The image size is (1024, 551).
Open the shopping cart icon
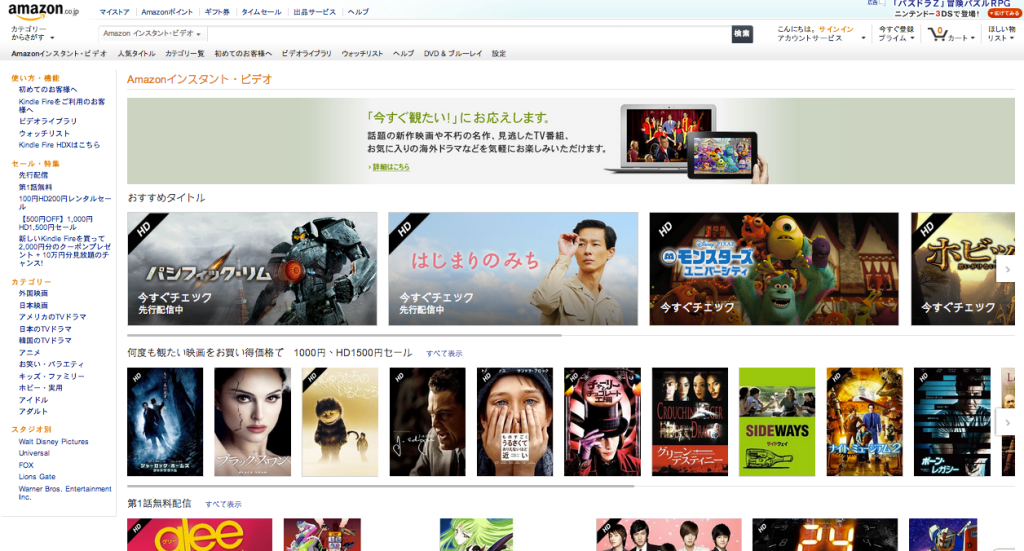click(938, 34)
